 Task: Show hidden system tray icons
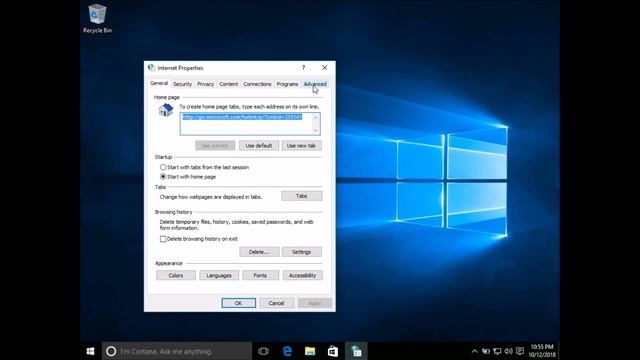(474, 351)
